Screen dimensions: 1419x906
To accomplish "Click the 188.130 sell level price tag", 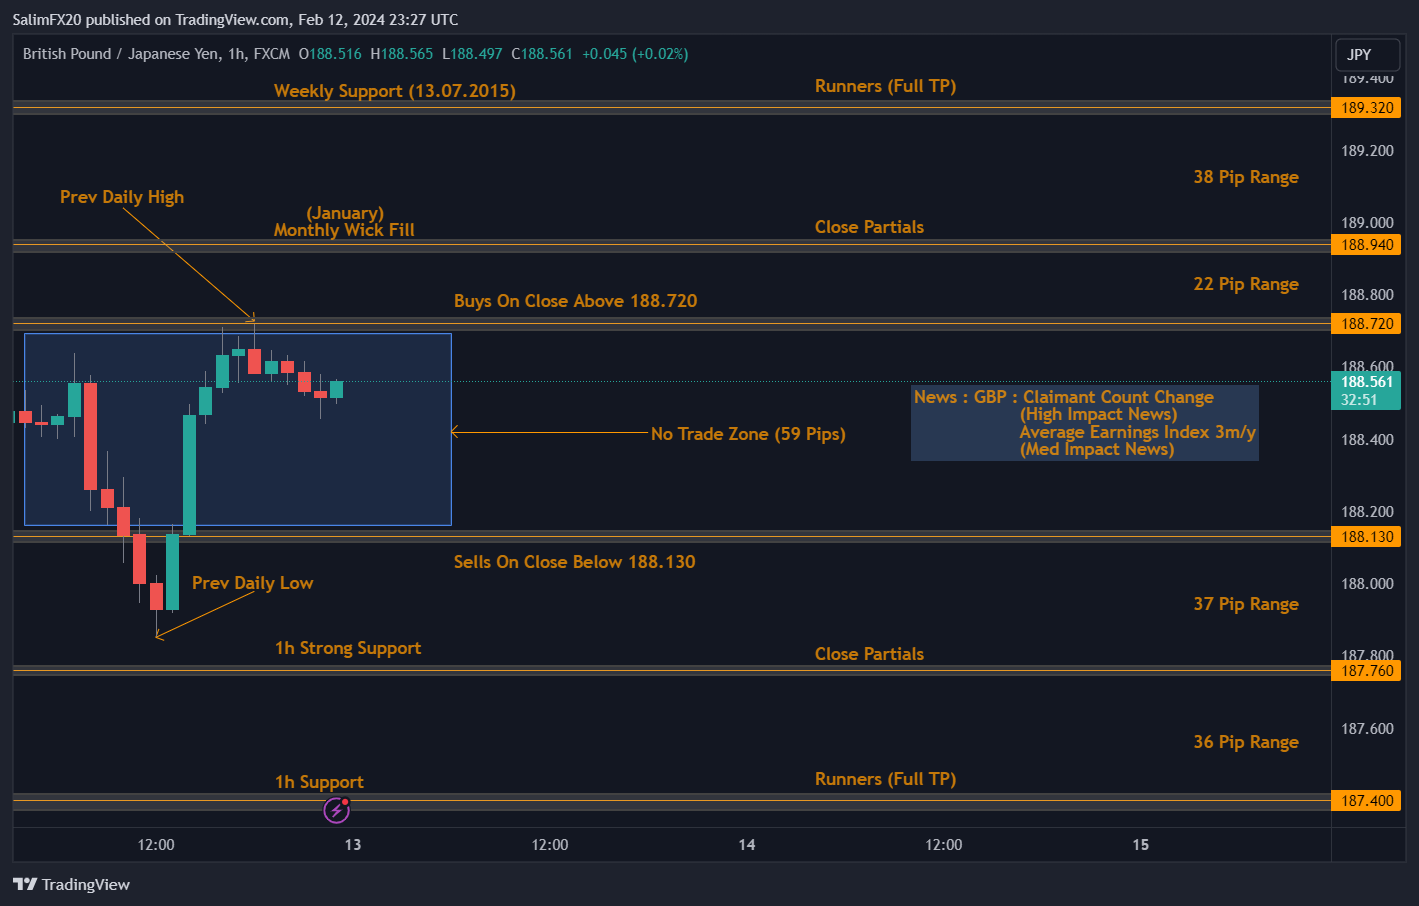I will [x=1366, y=536].
